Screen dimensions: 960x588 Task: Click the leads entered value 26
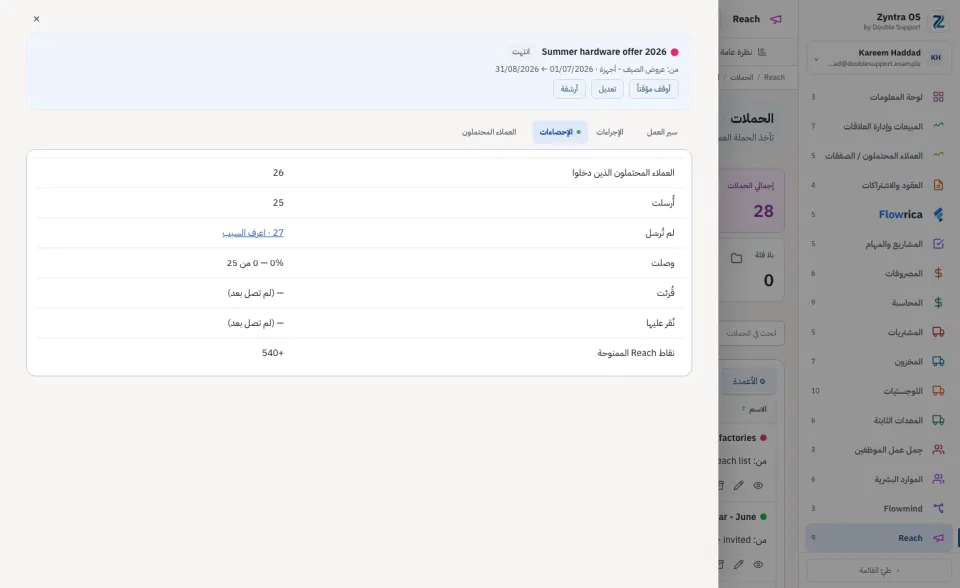click(278, 173)
